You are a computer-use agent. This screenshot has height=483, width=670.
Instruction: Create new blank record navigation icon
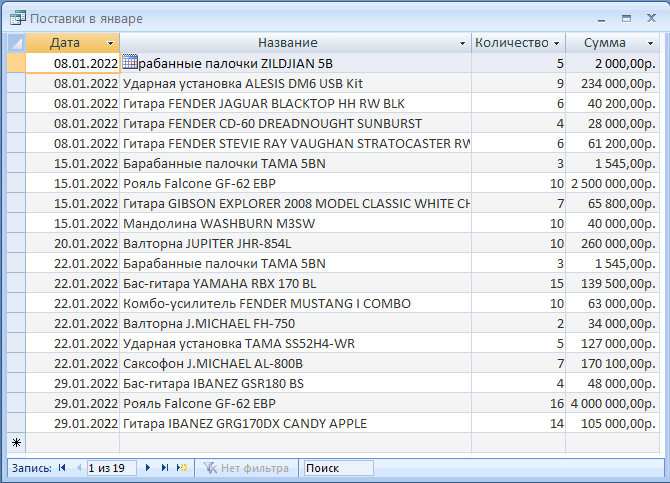tap(182, 468)
